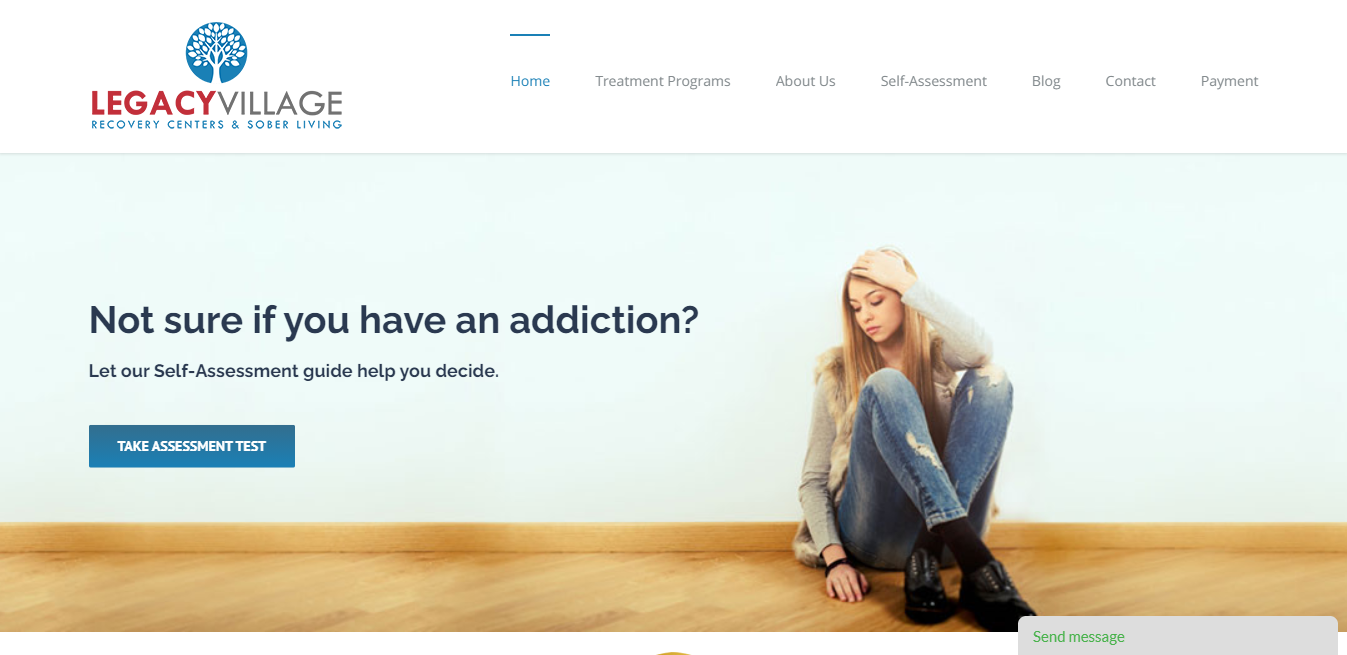
Task: Open the About Us page
Action: coord(805,81)
